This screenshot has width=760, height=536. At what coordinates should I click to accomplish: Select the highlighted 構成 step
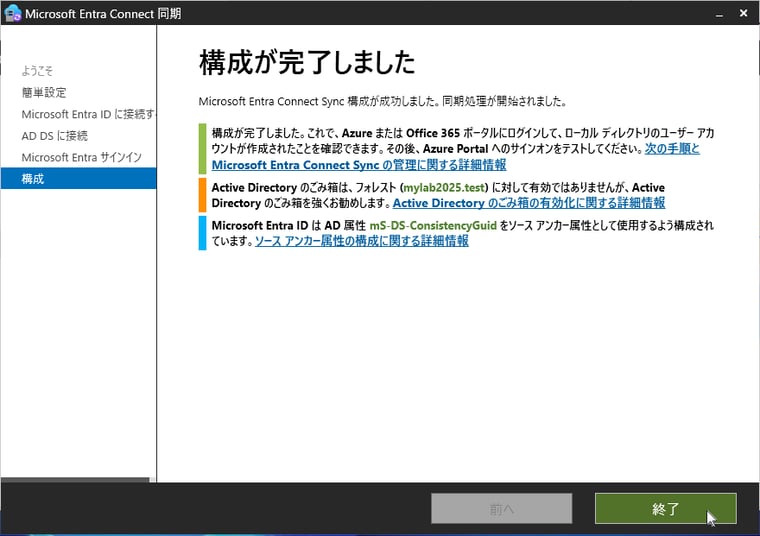(79, 178)
